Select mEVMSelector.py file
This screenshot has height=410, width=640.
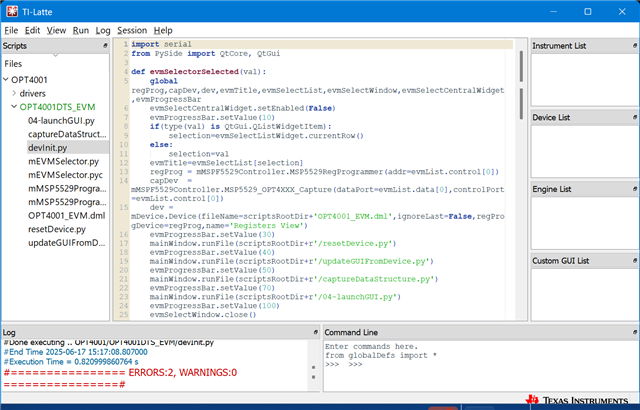click(63, 161)
